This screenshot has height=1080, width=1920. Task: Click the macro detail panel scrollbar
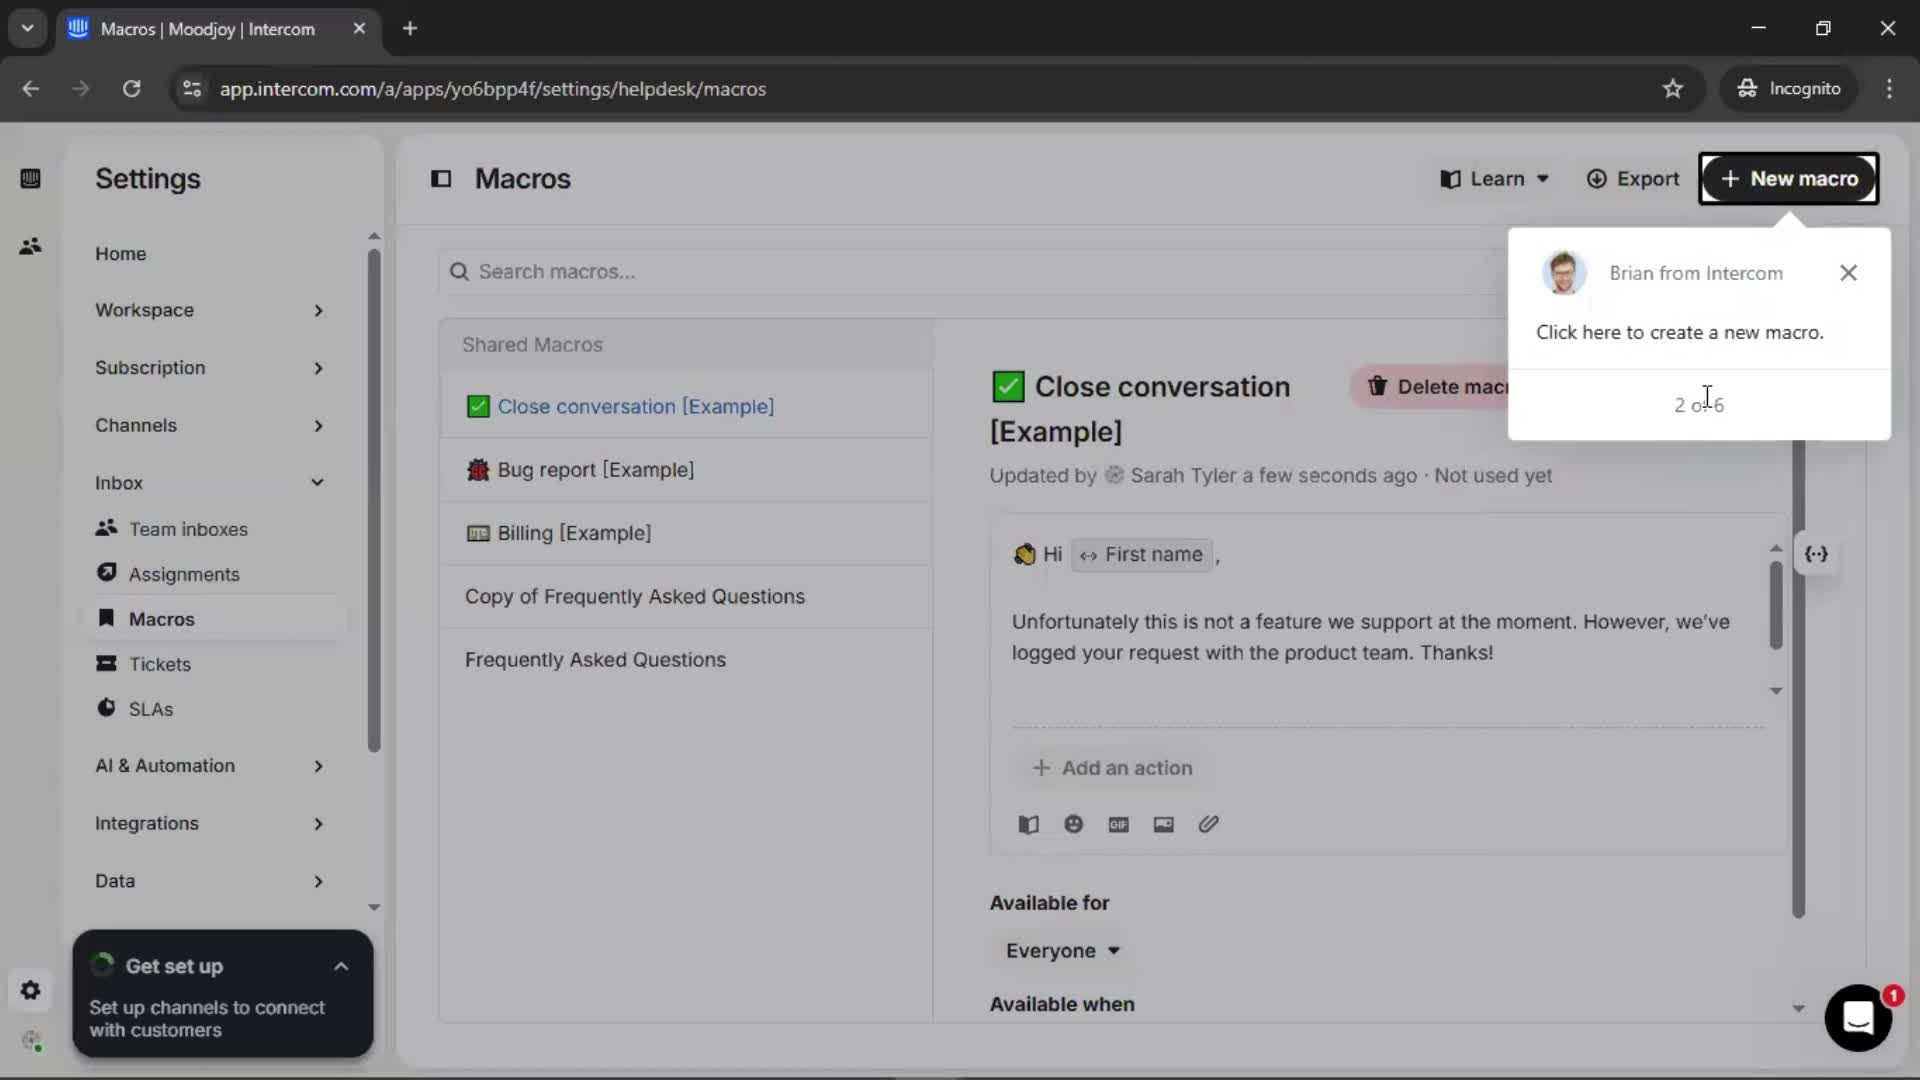tap(1798, 680)
